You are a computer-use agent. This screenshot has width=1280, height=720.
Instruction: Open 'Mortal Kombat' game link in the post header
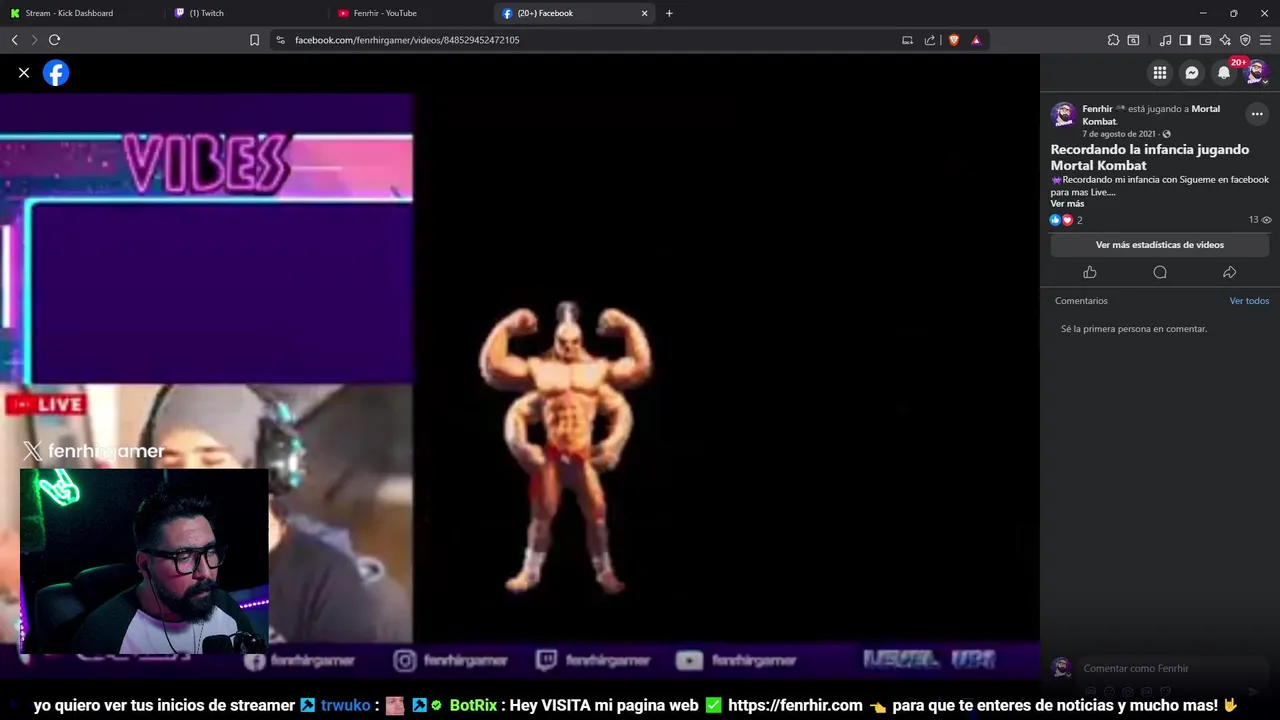click(x=1151, y=115)
